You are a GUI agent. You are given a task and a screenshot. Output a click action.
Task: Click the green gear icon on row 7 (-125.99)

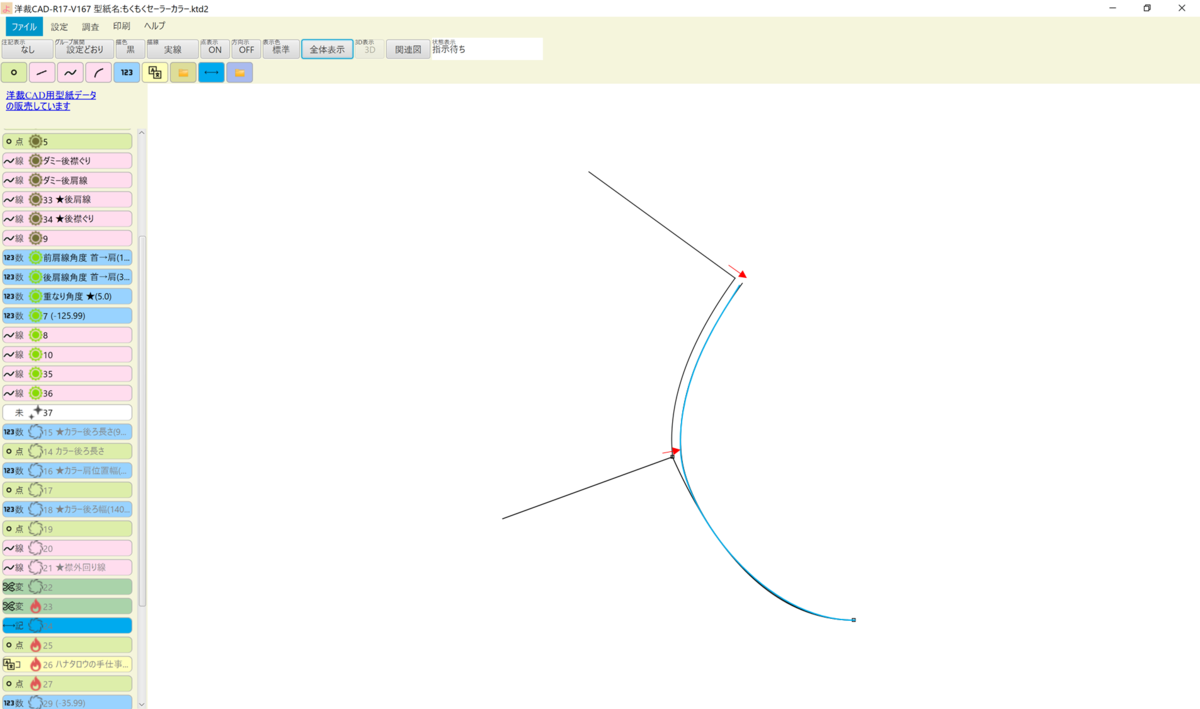click(36, 316)
